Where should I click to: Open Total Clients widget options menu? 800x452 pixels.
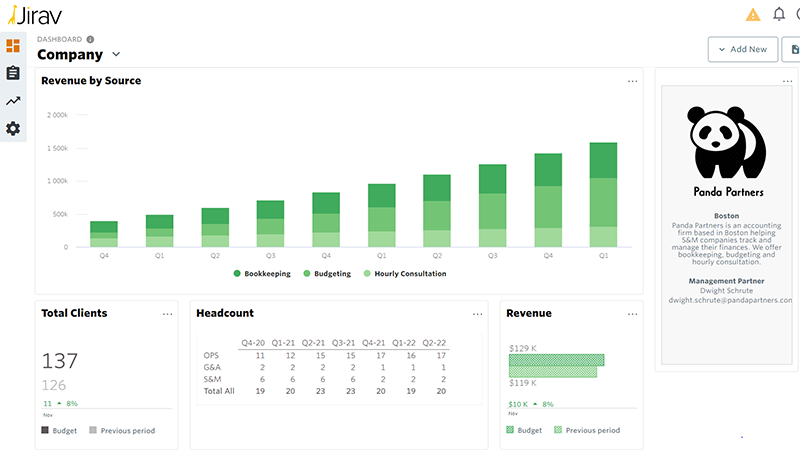[x=167, y=314]
